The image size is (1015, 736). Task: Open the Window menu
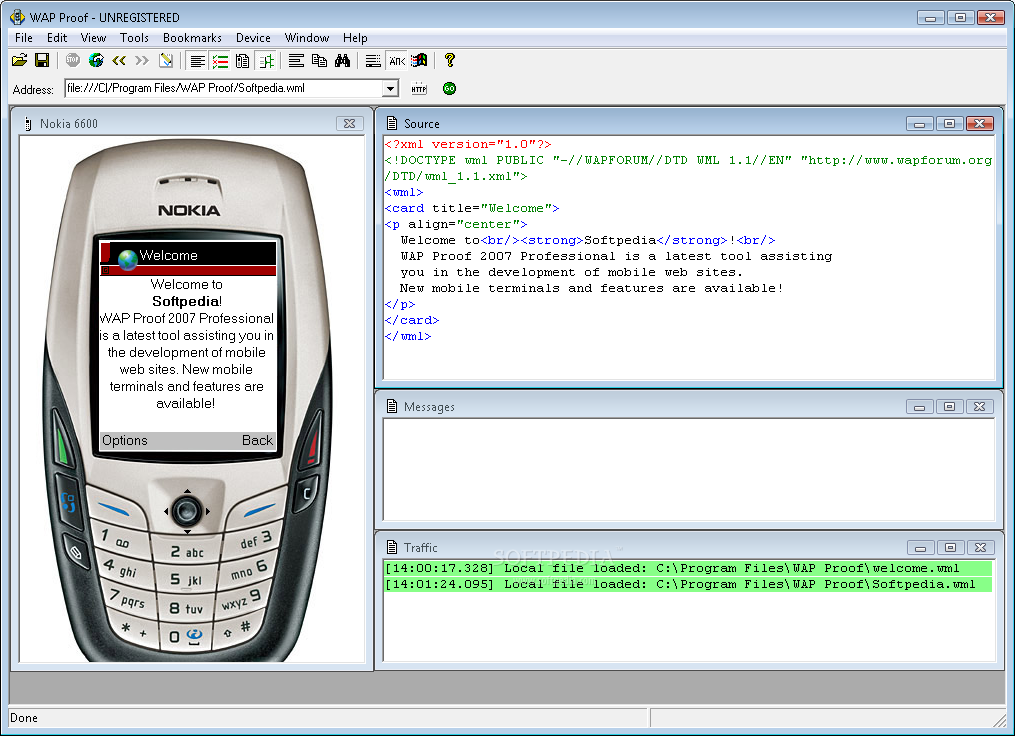coord(307,38)
